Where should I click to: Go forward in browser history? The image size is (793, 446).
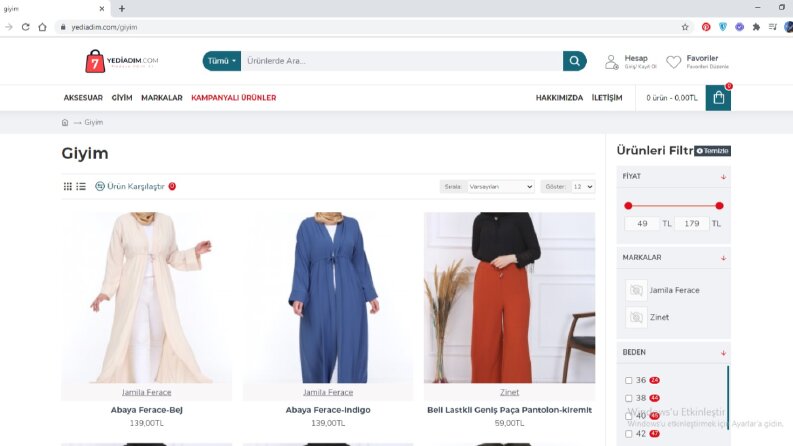pyautogui.click(x=9, y=27)
